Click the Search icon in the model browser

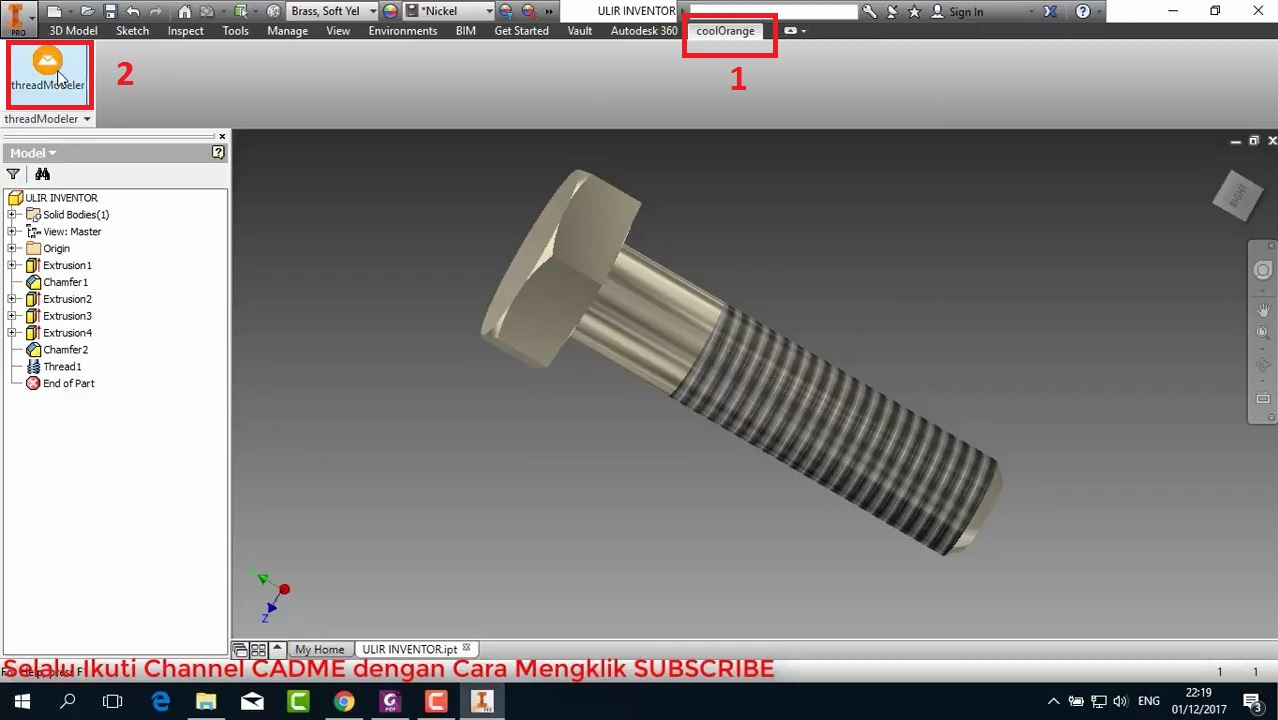[x=42, y=173]
